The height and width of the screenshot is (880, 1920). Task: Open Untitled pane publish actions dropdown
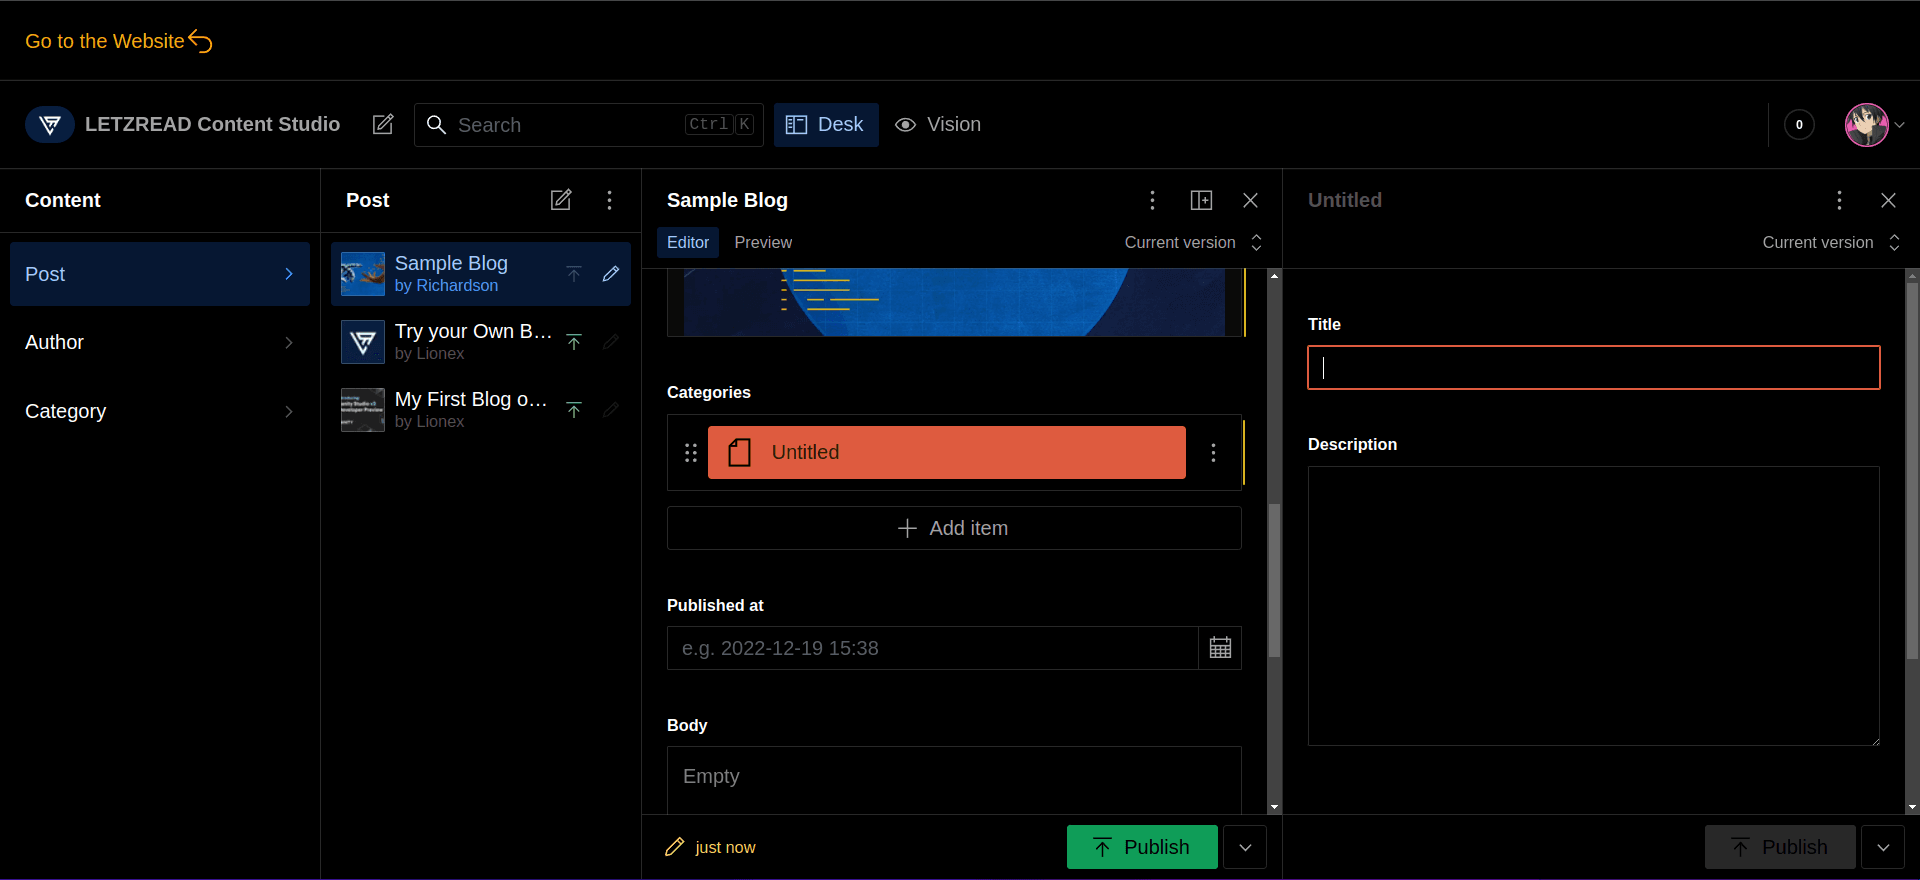[x=1883, y=847]
